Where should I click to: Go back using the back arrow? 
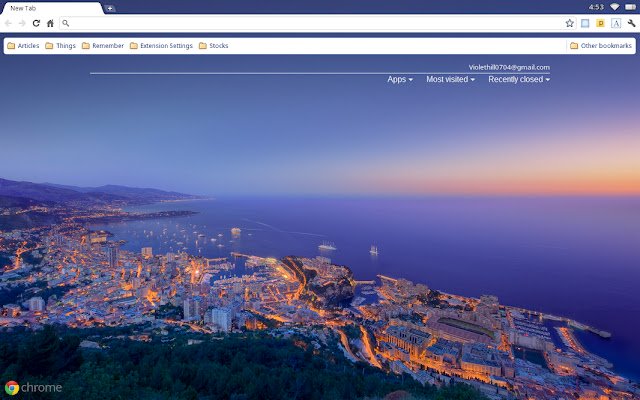click(8, 23)
